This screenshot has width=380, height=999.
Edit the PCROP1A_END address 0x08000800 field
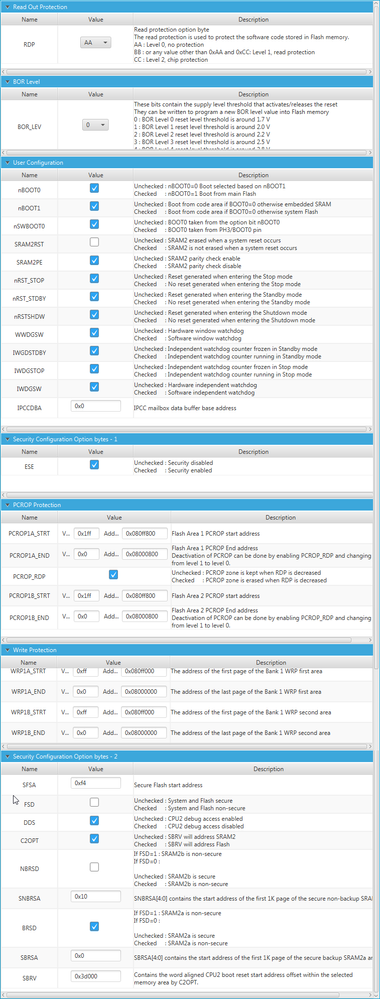click(x=144, y=555)
